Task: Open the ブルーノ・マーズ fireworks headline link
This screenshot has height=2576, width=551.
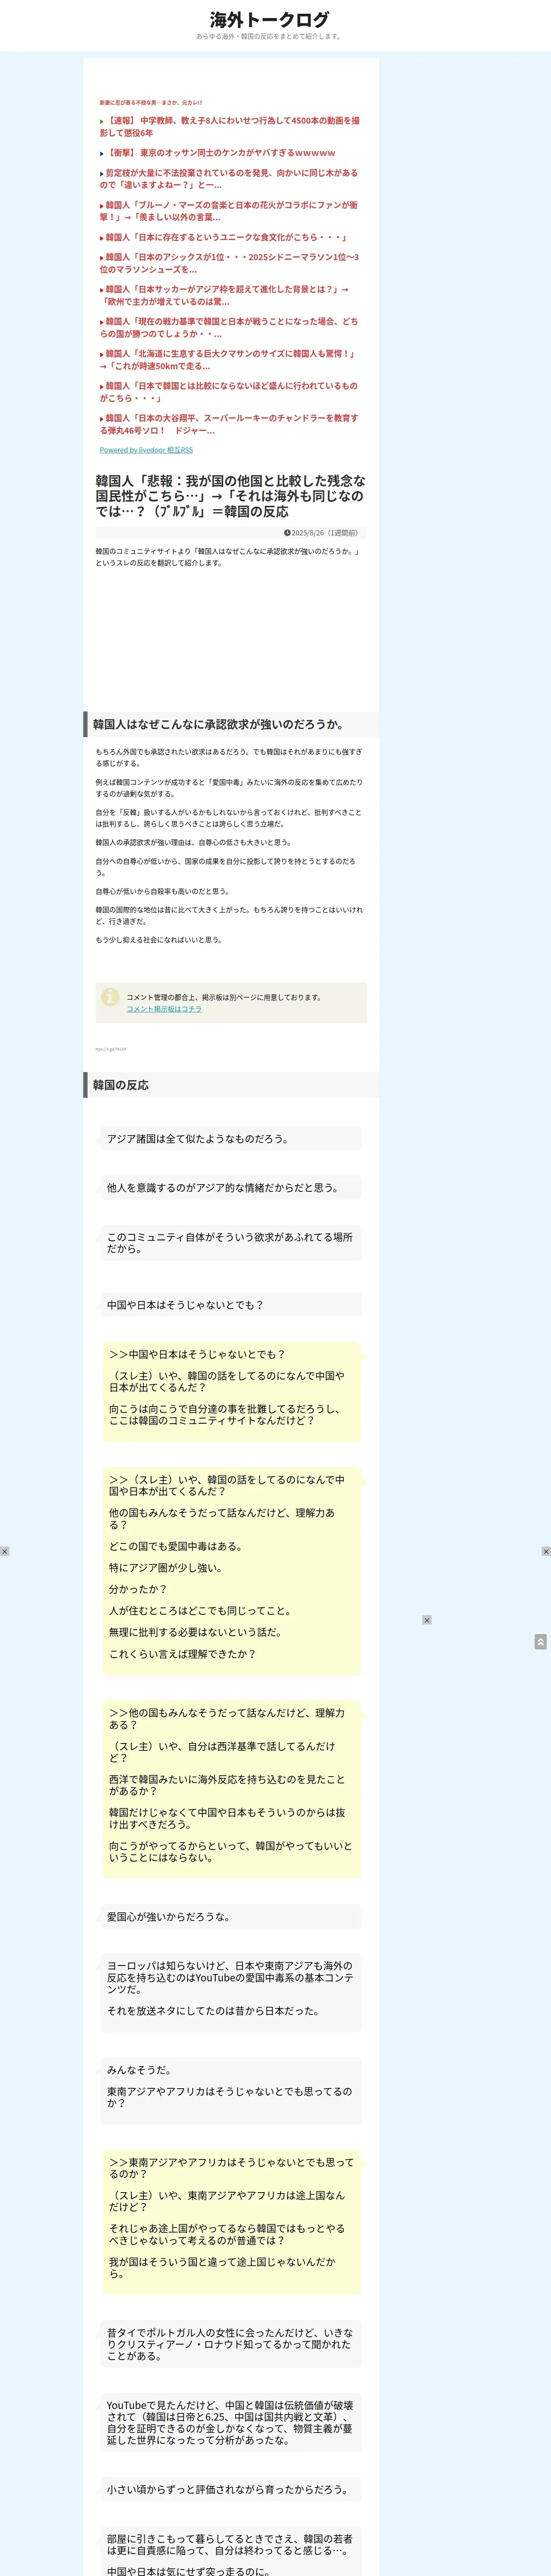Action: point(229,211)
